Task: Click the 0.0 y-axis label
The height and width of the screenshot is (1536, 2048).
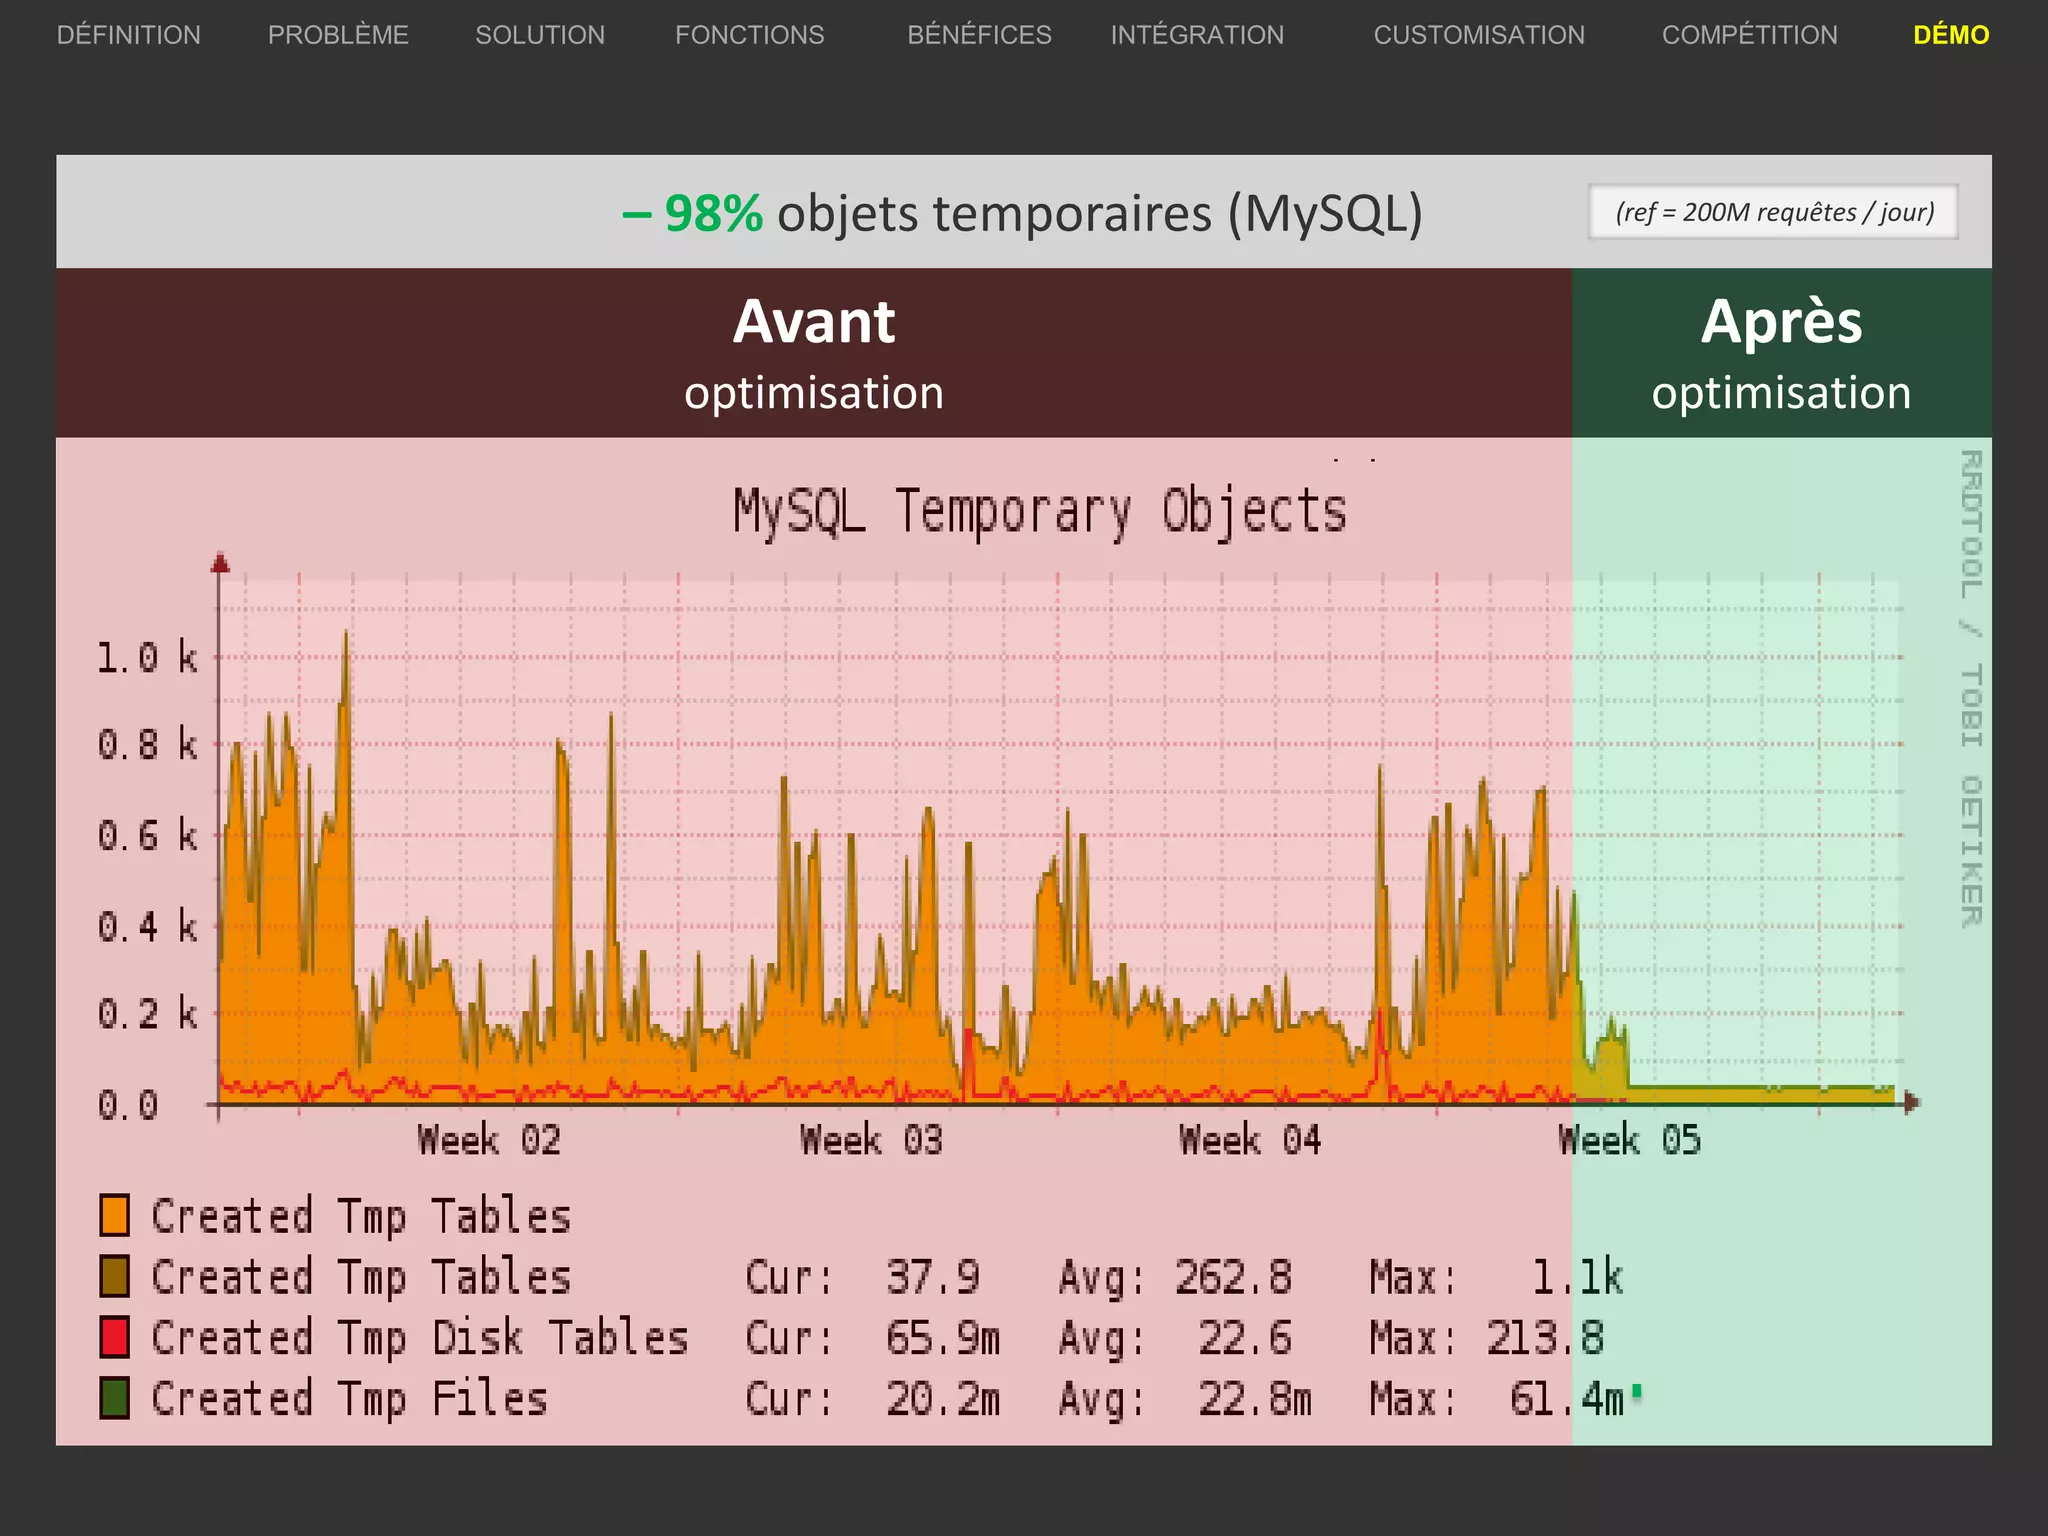Action: pyautogui.click(x=128, y=1105)
